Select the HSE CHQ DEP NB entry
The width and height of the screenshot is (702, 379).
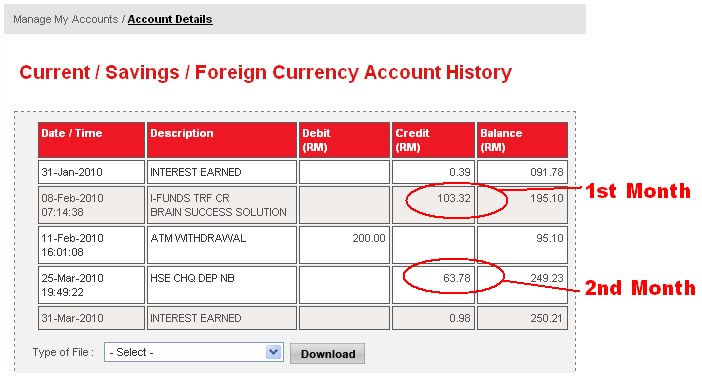click(x=192, y=278)
